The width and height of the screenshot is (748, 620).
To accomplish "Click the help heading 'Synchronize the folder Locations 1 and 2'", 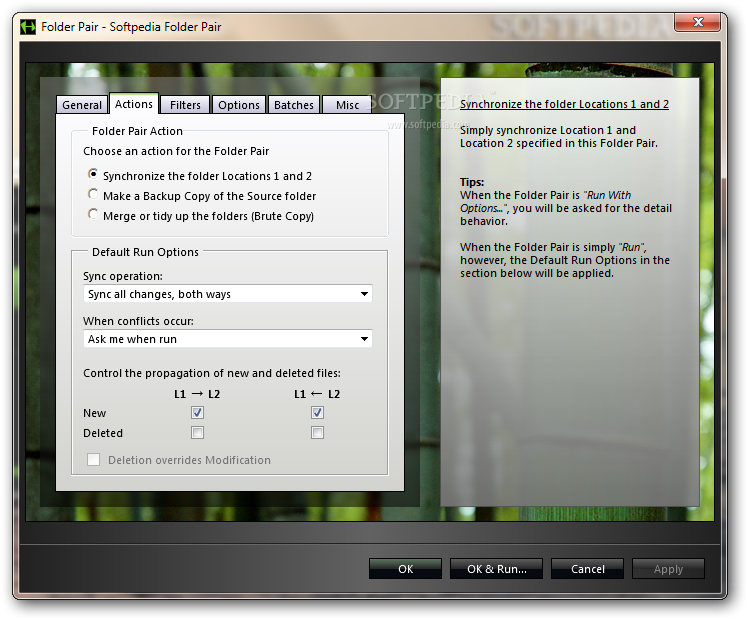I will pyautogui.click(x=564, y=104).
